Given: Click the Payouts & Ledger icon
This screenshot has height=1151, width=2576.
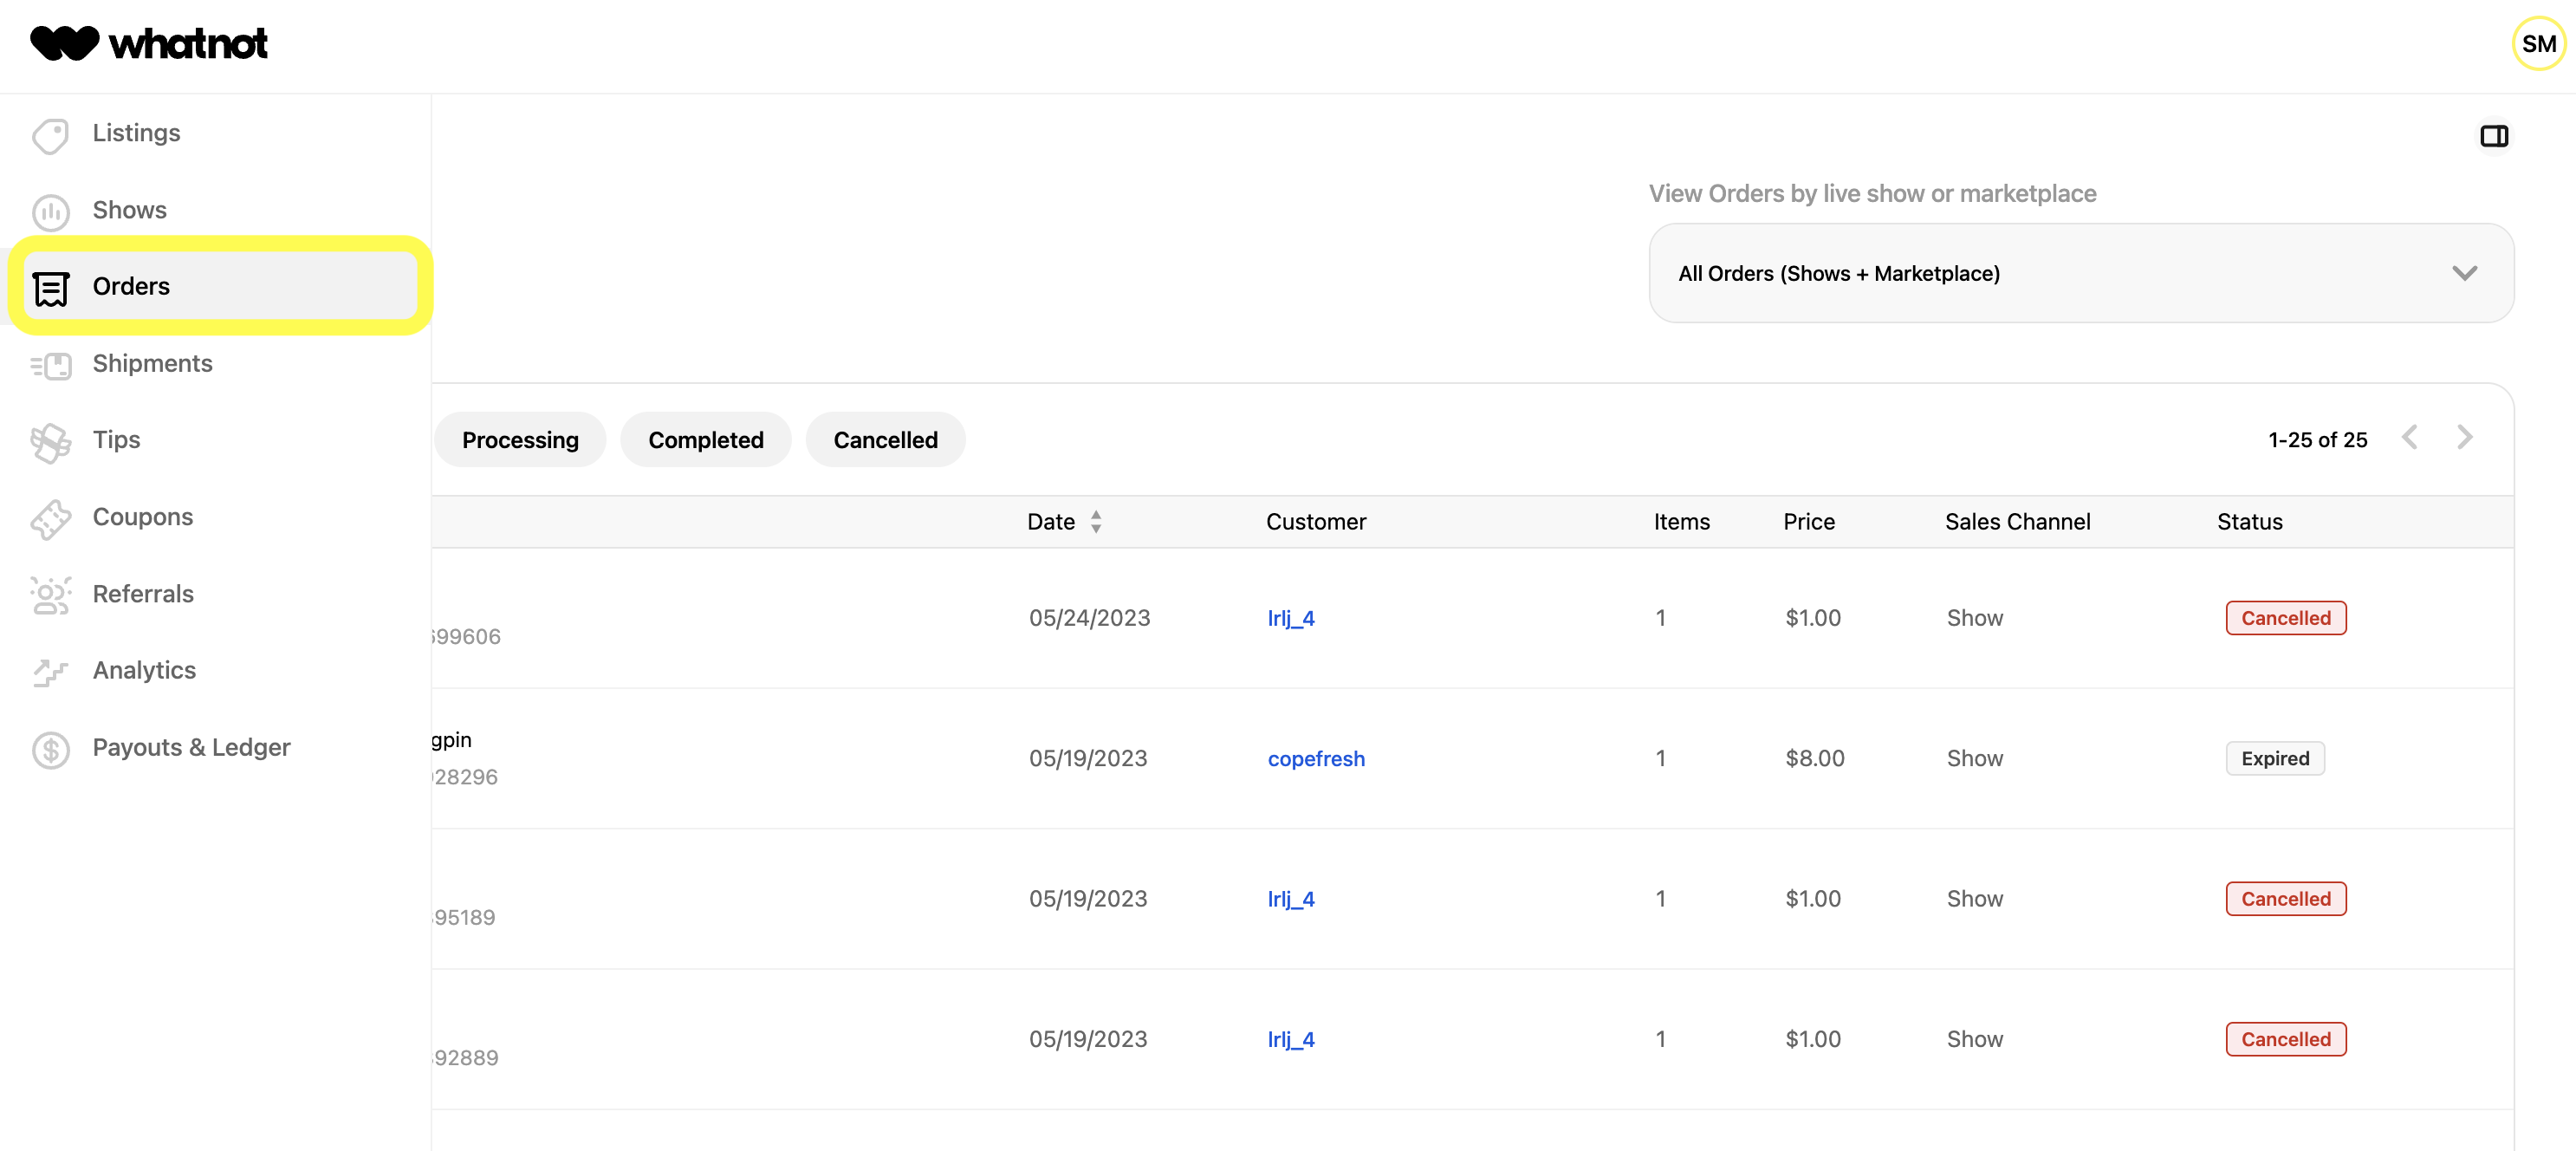Looking at the screenshot, I should (x=49, y=748).
